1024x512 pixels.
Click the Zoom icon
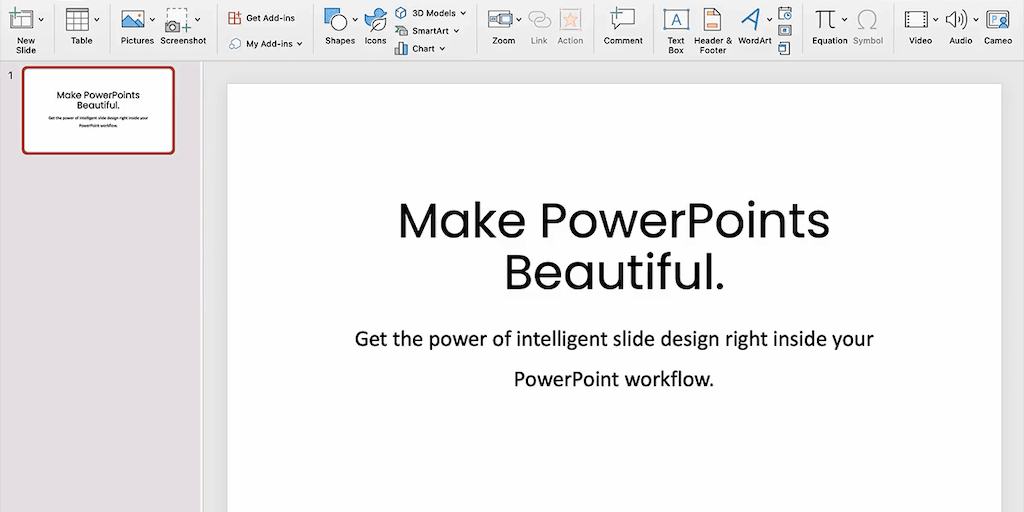tap(500, 20)
